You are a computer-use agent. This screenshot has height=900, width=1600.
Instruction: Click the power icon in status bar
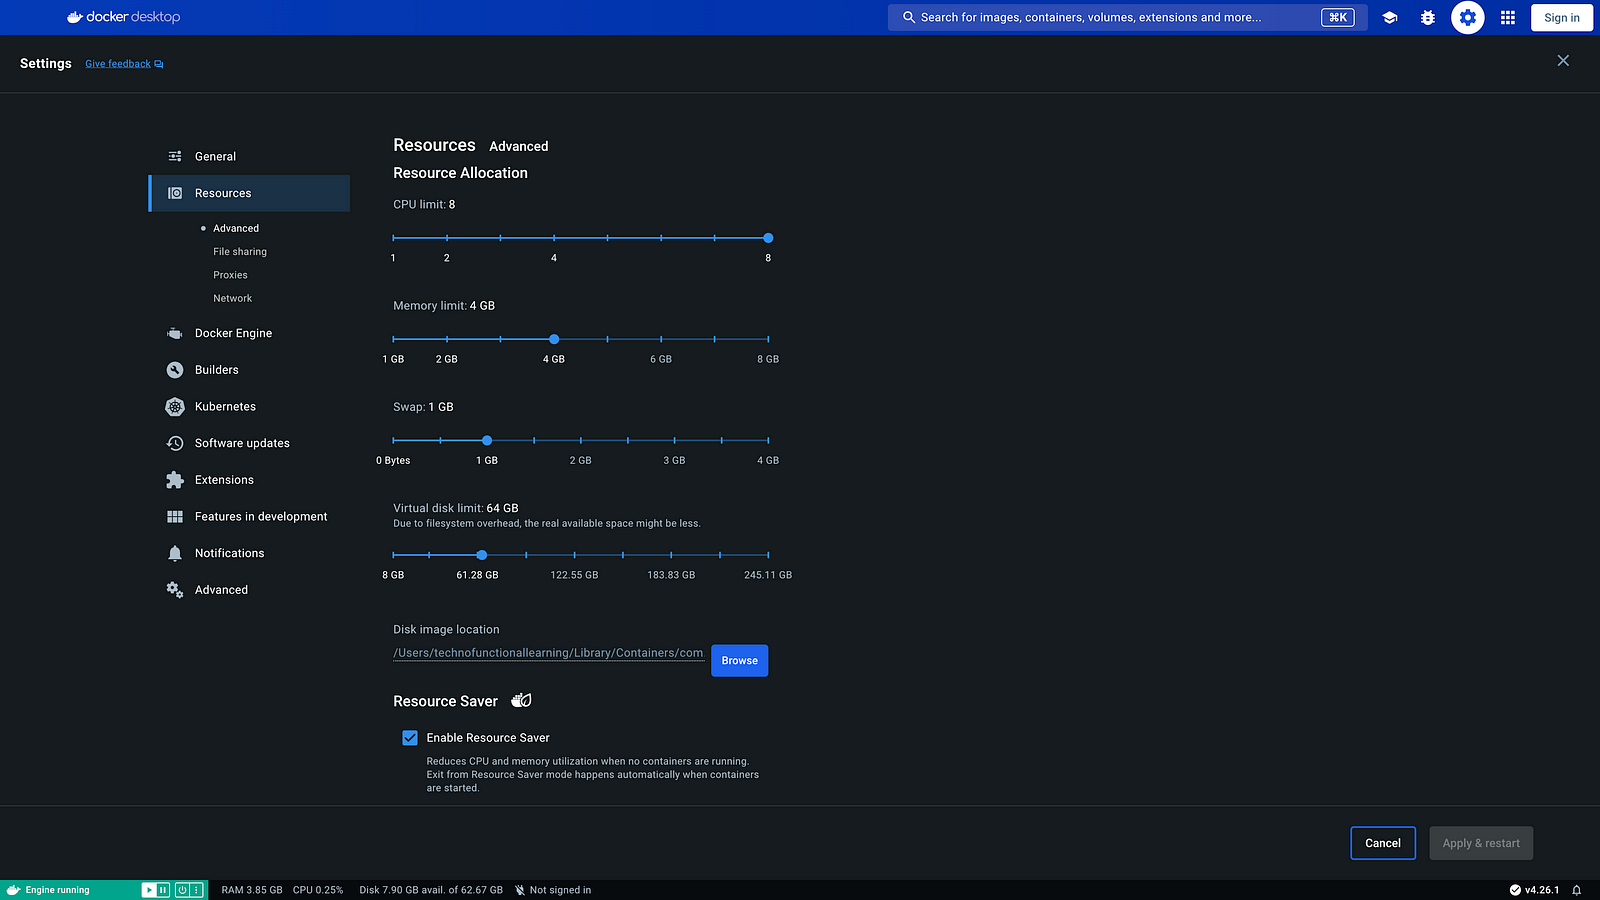[x=182, y=890]
